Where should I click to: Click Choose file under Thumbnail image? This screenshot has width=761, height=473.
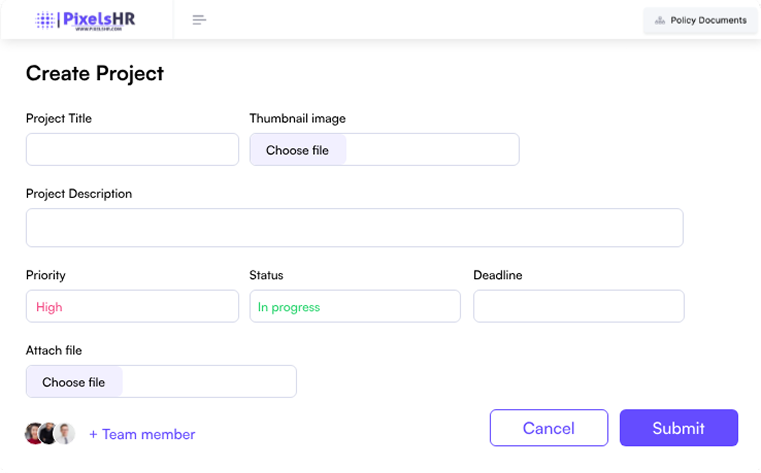[x=297, y=150]
